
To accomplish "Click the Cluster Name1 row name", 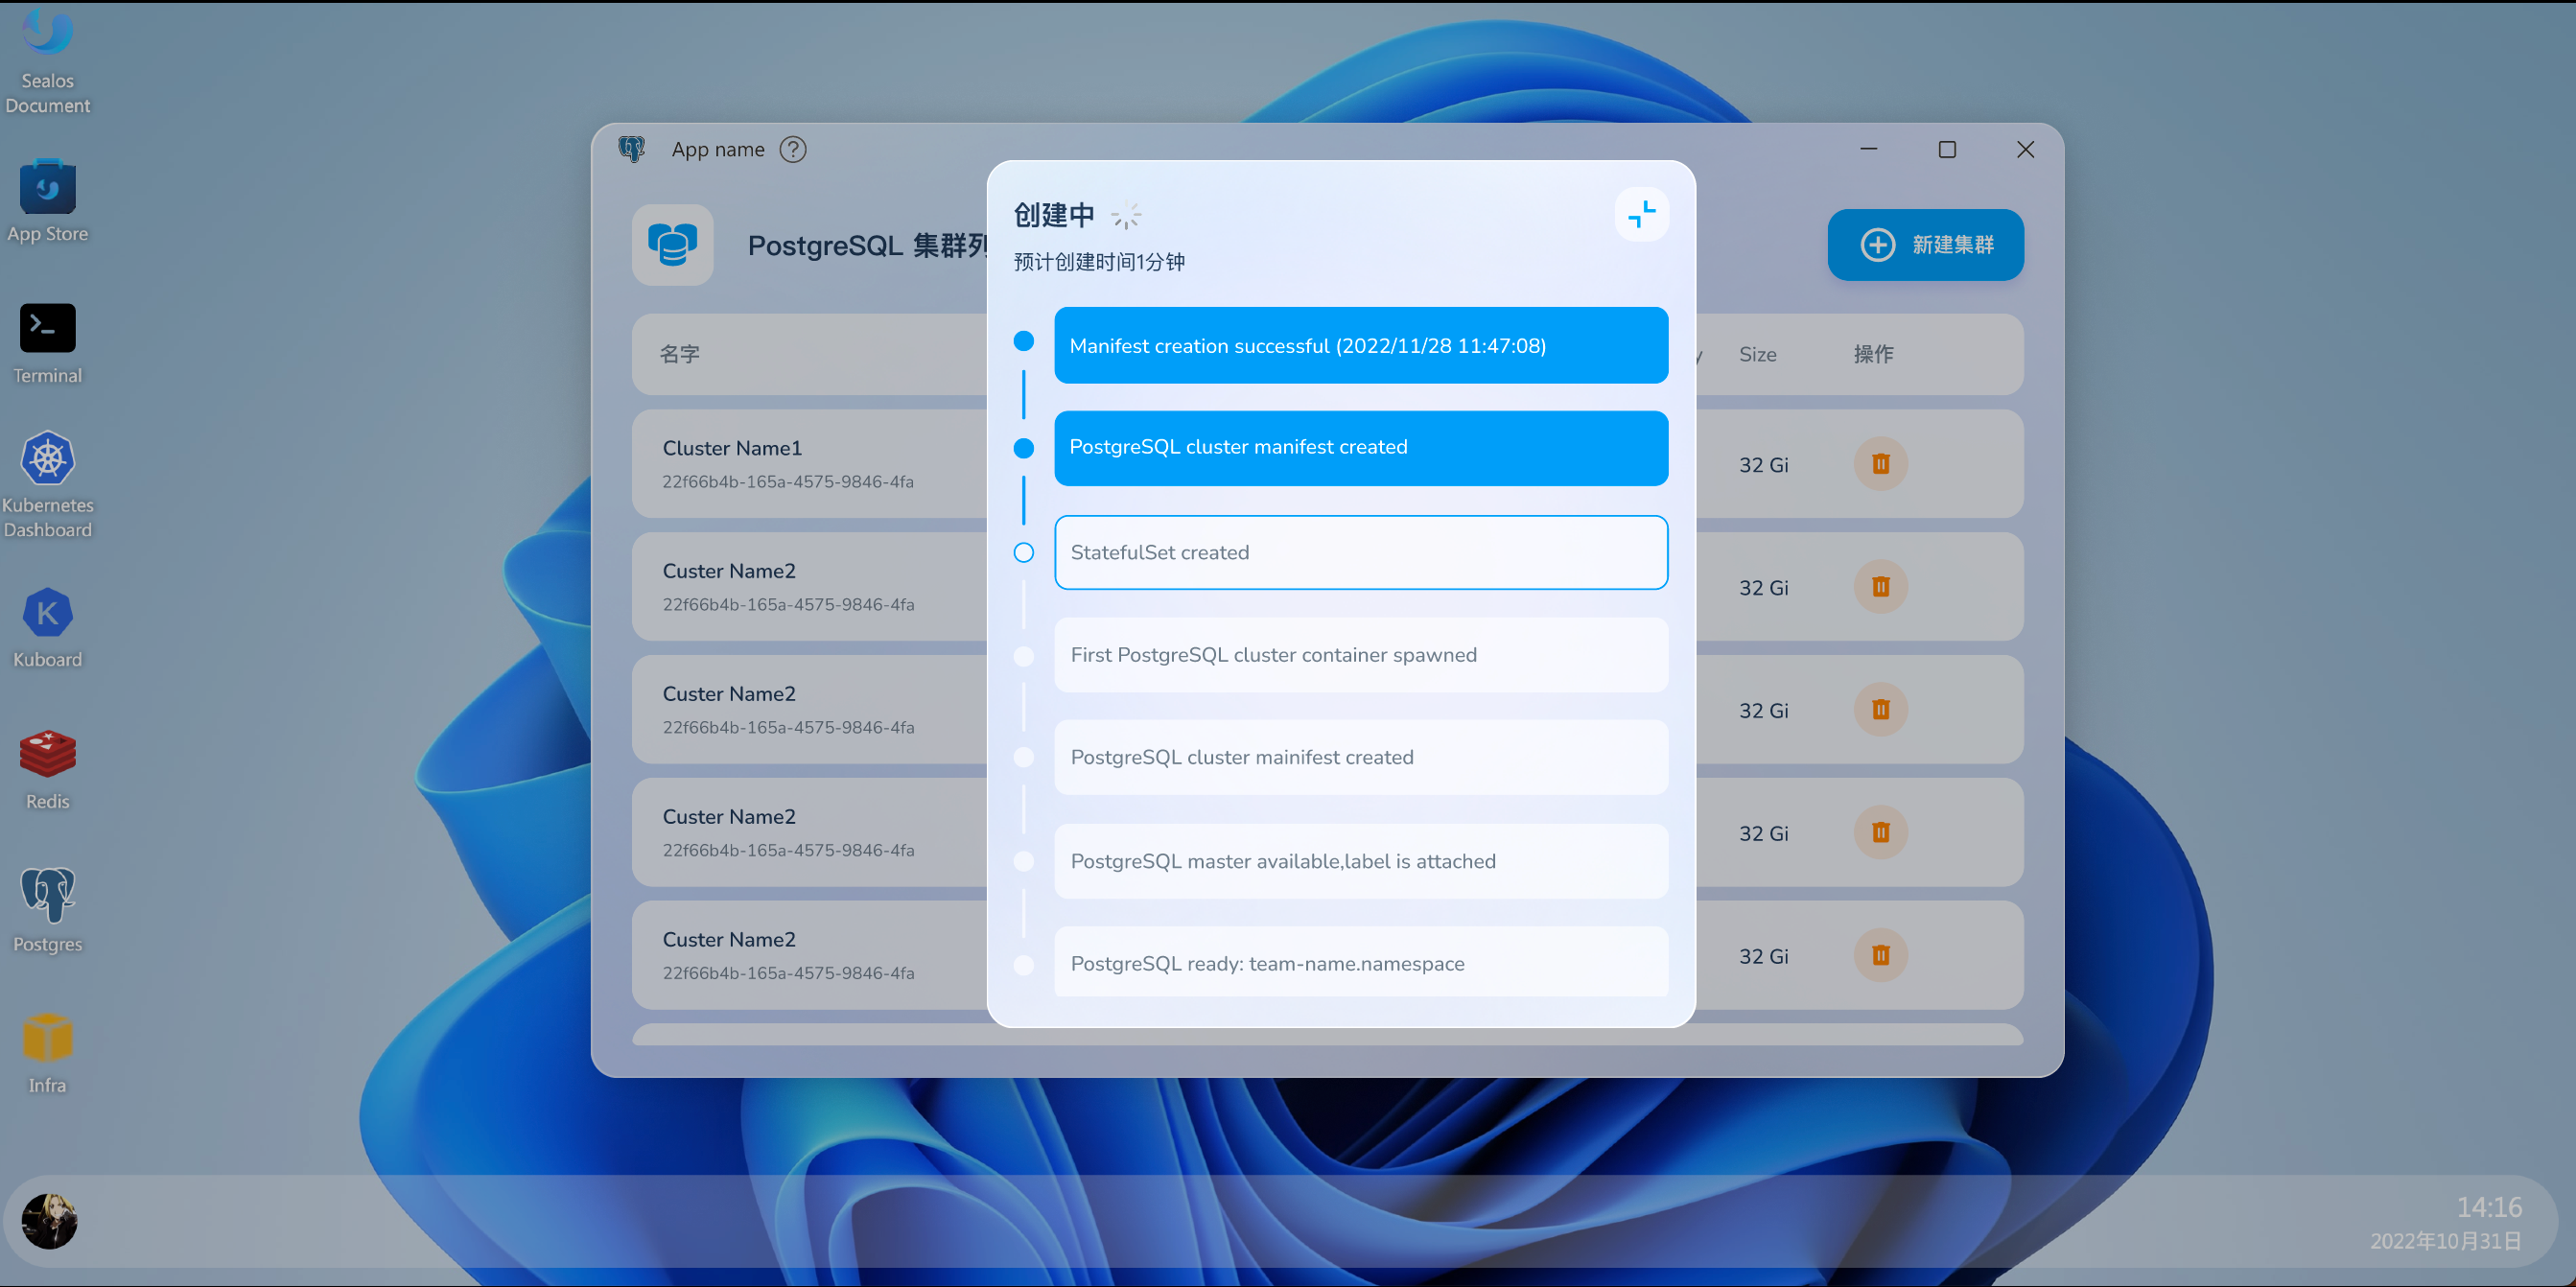I will point(732,448).
